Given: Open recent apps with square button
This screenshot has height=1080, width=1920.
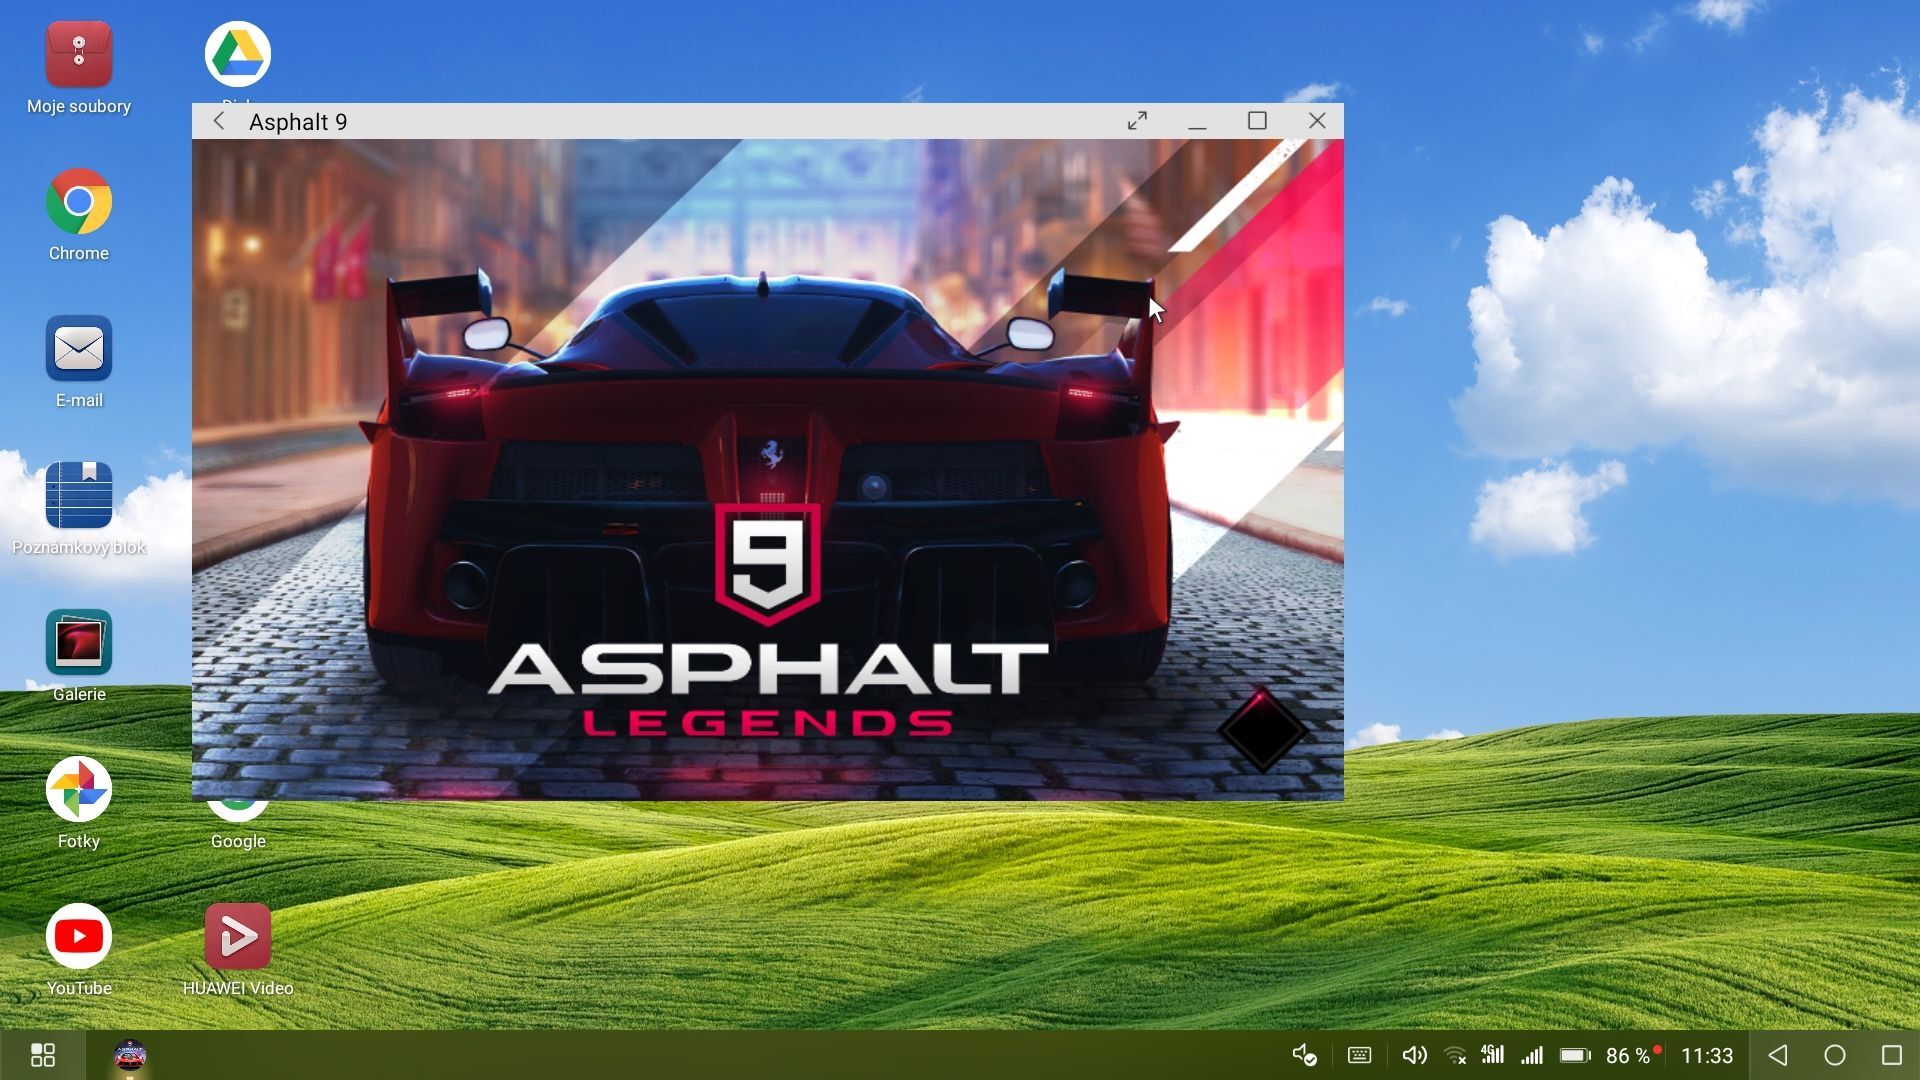Looking at the screenshot, I should point(1891,1055).
